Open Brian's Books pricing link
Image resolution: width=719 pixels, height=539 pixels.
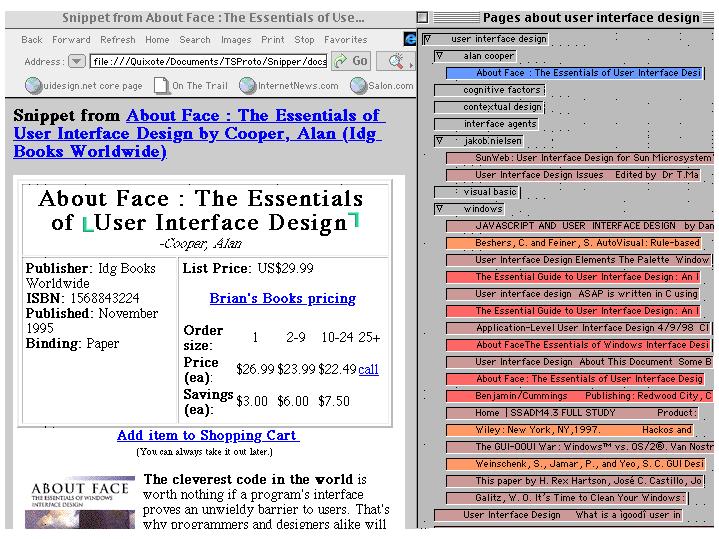pyautogui.click(x=282, y=298)
